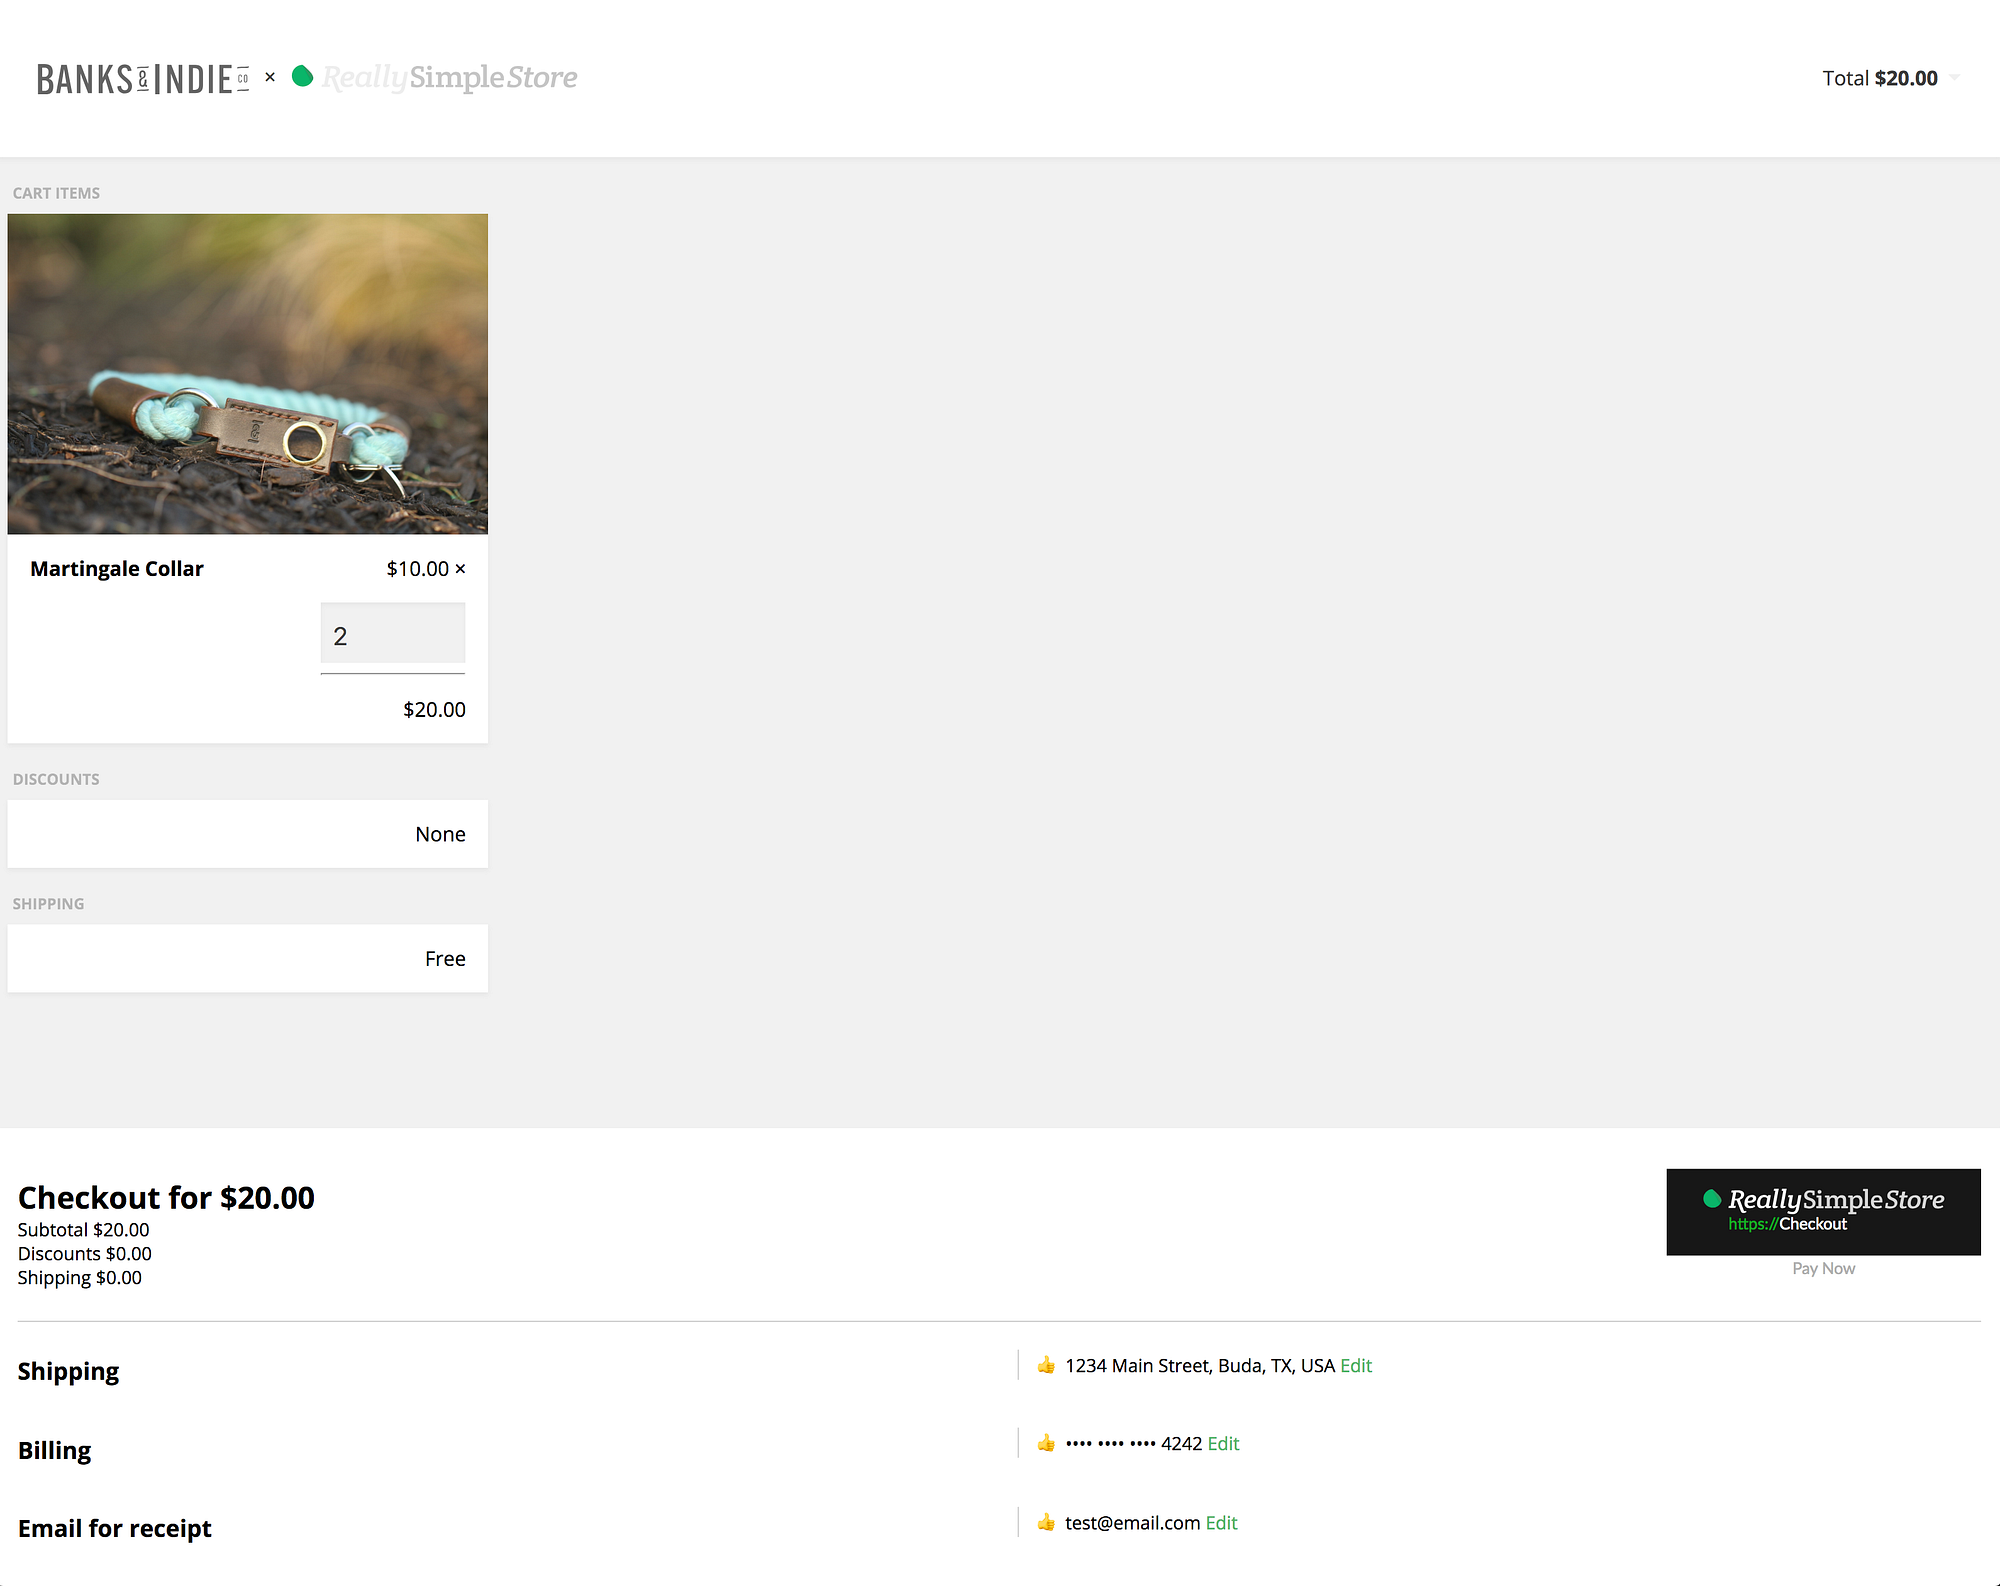This screenshot has height=1586, width=2000.
Task: Expand the Total $20.00 dropdown arrow
Action: click(1955, 77)
